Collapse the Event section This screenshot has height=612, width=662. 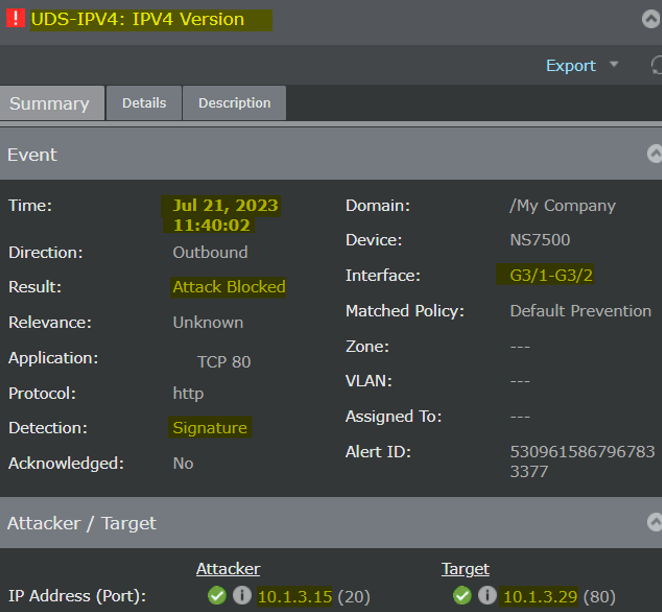pos(654,154)
